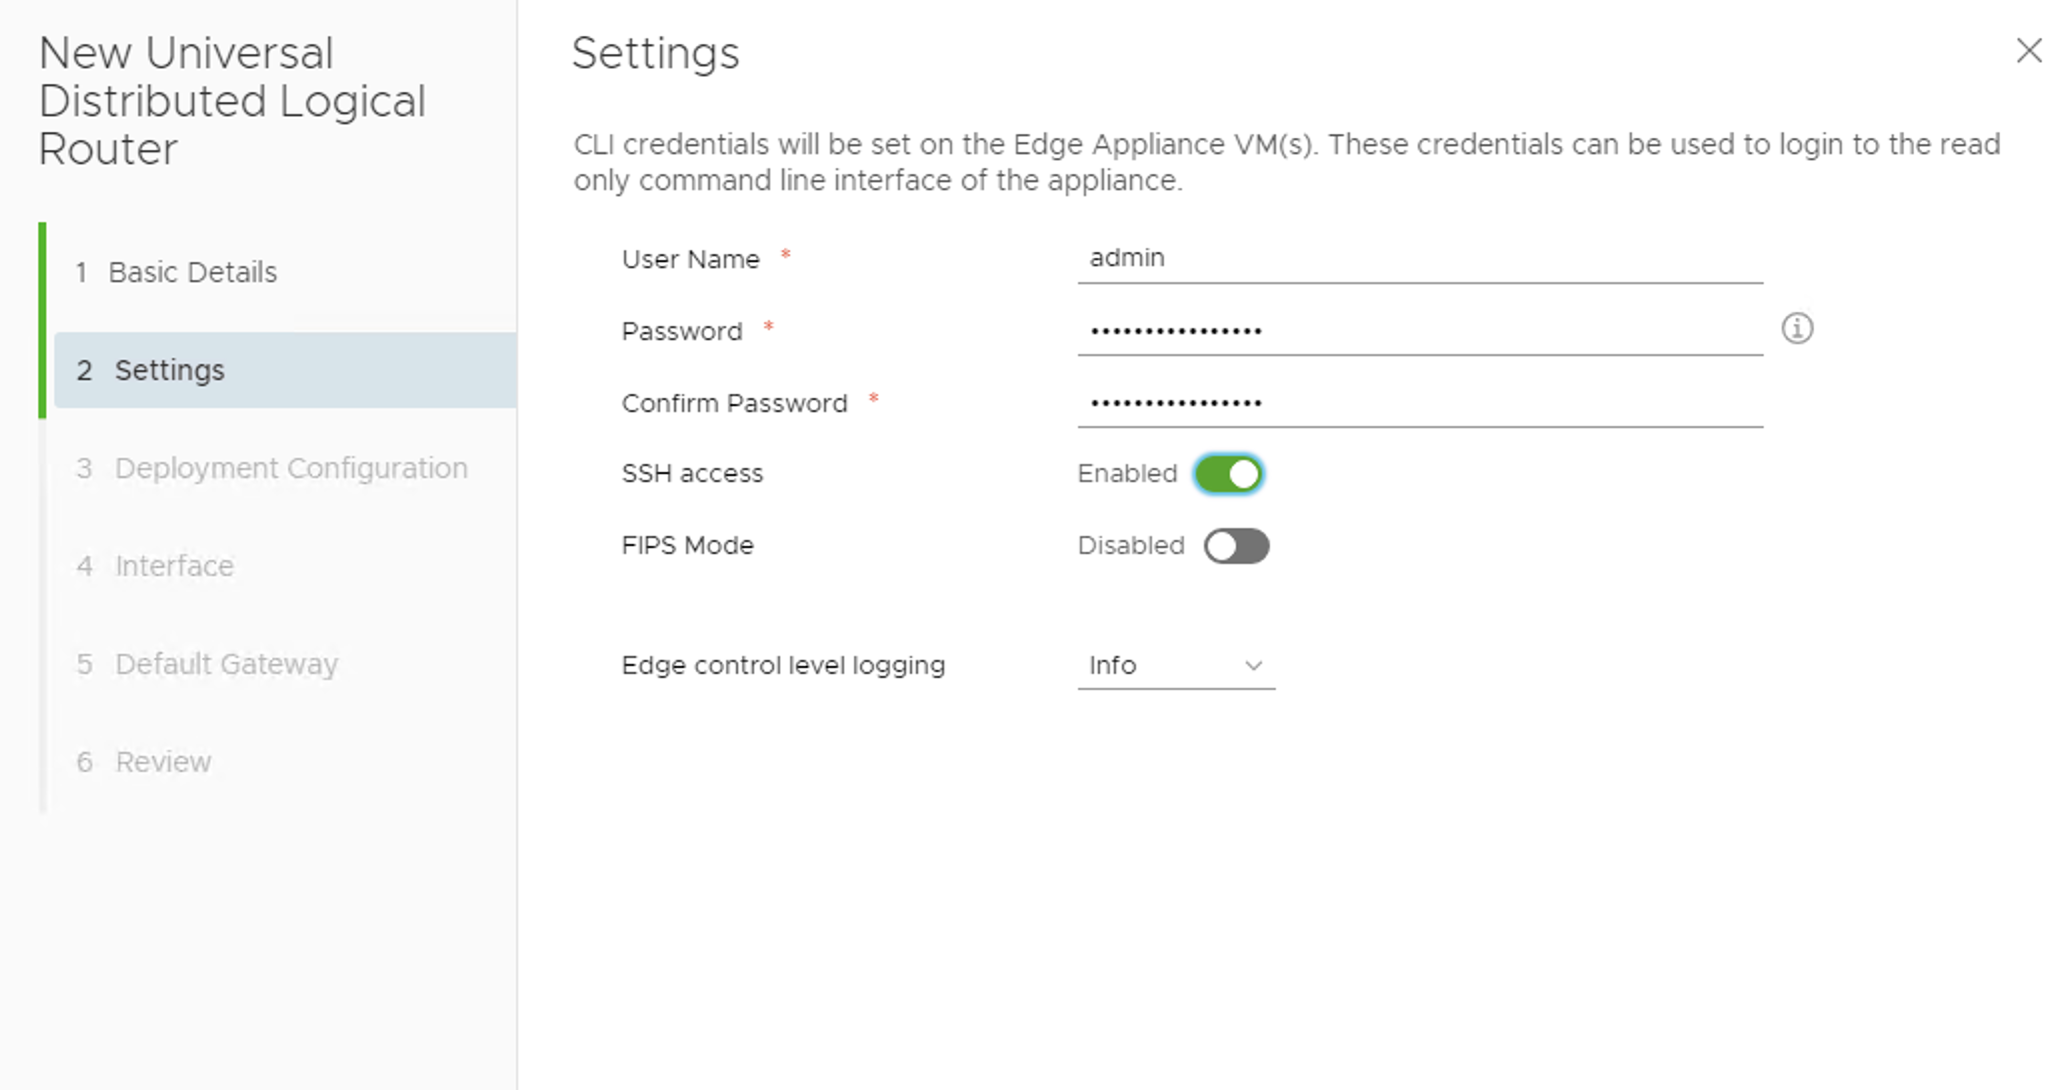Jump to the Interface step

pyautogui.click(x=174, y=566)
